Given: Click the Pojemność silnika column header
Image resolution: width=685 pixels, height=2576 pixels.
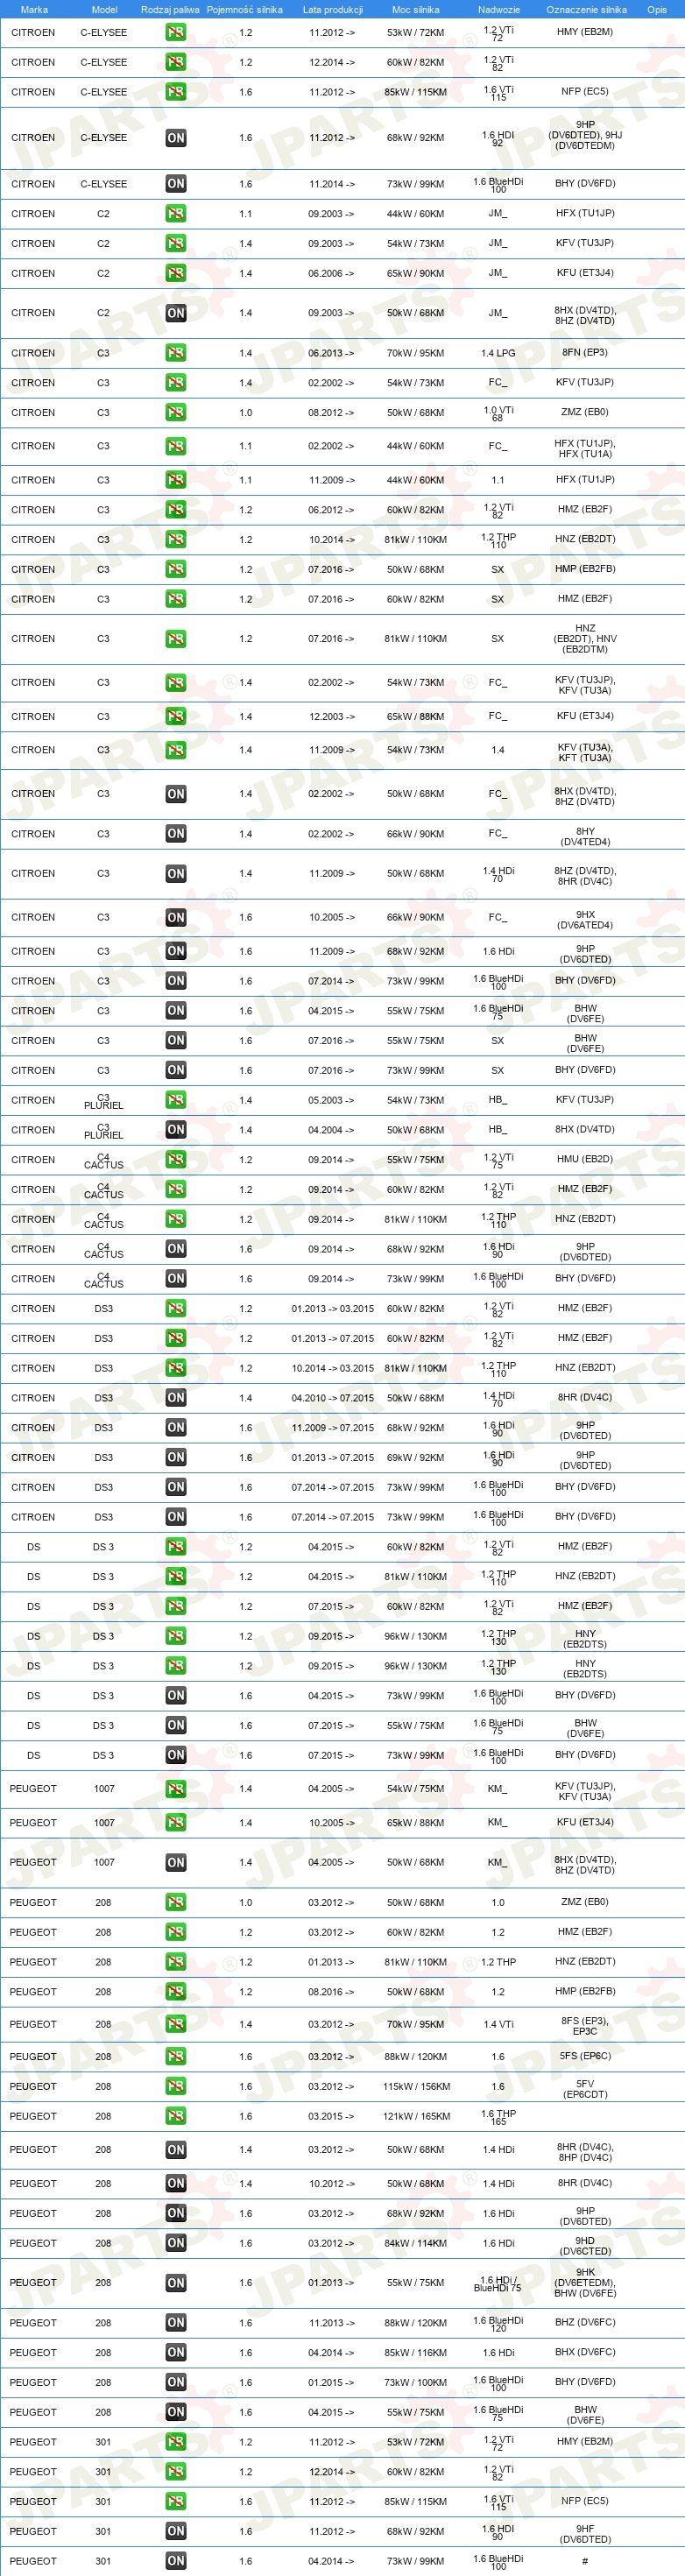Looking at the screenshot, I should pos(245,9).
